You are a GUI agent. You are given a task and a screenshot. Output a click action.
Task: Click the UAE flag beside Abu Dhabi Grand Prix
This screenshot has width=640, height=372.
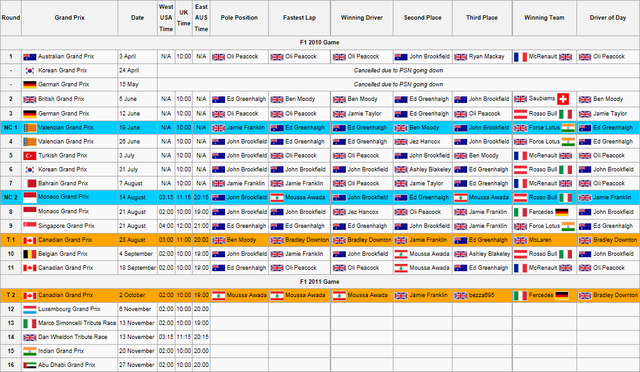tap(30, 365)
